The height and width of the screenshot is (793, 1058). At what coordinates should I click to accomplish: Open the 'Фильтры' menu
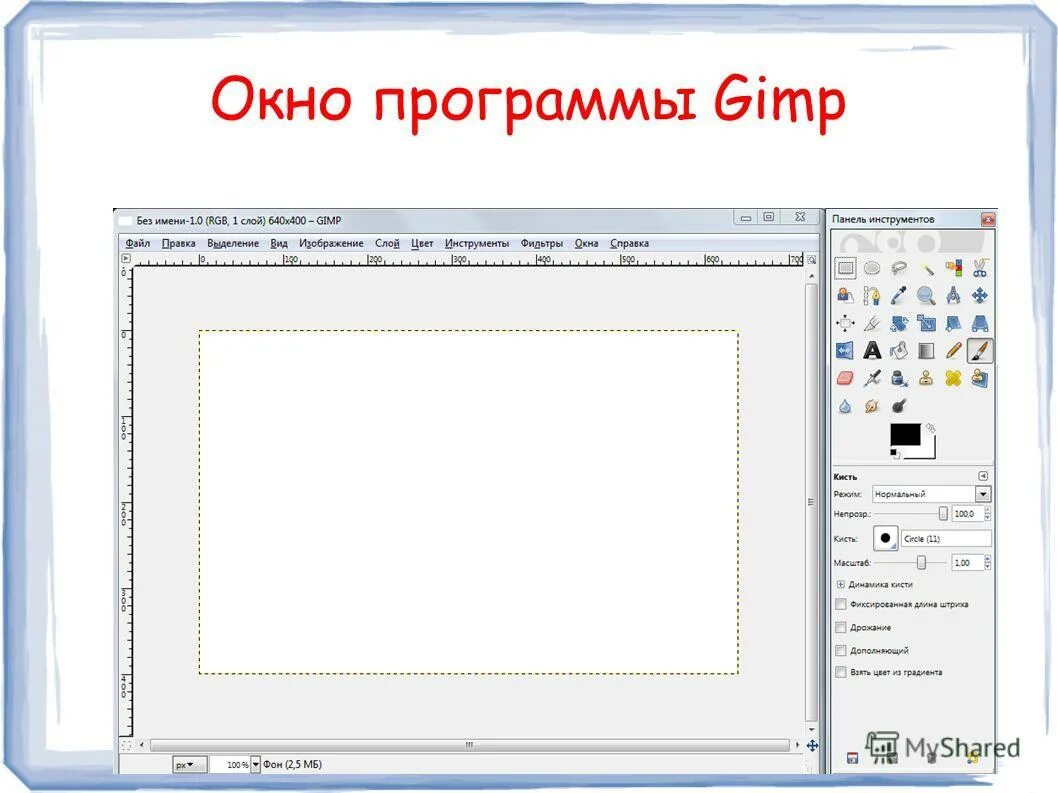pos(540,242)
